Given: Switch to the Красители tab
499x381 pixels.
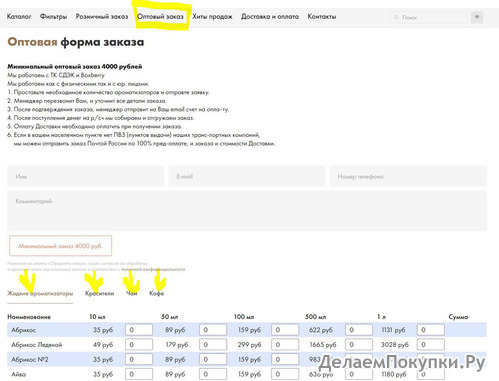Looking at the screenshot, I should point(100,293).
